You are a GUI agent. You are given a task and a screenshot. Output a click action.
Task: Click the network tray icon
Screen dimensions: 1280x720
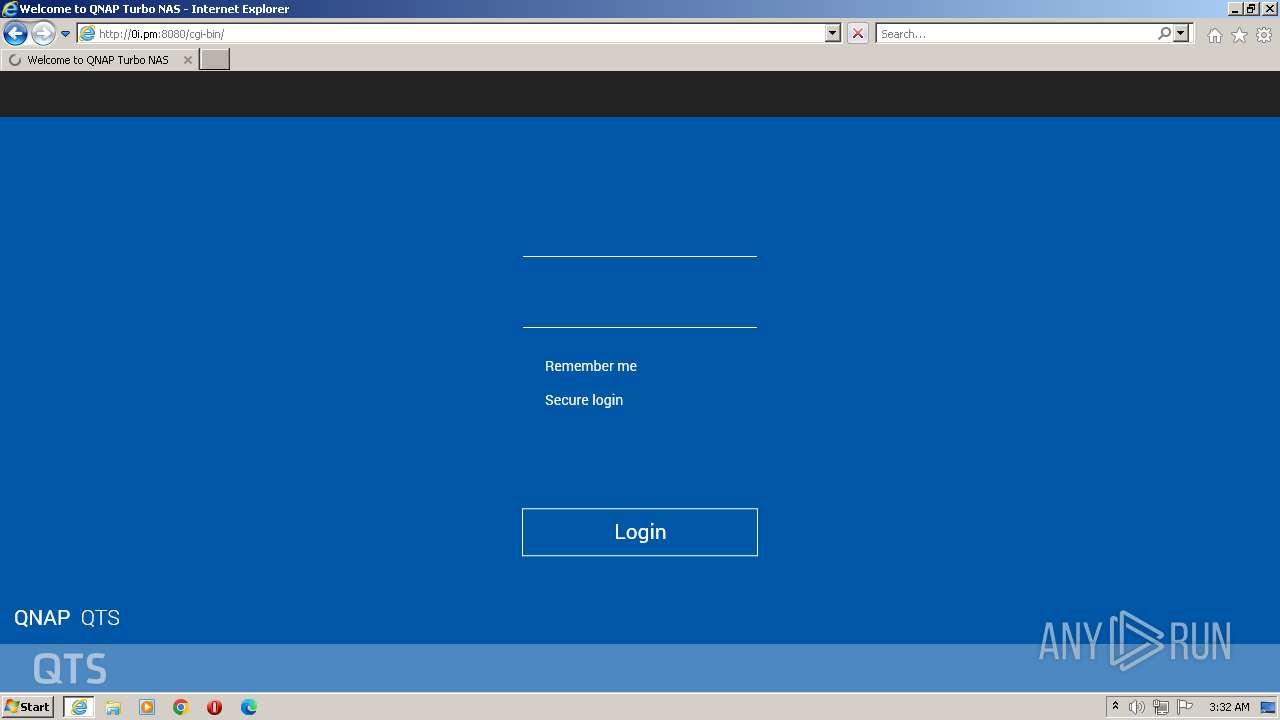(x=1161, y=707)
